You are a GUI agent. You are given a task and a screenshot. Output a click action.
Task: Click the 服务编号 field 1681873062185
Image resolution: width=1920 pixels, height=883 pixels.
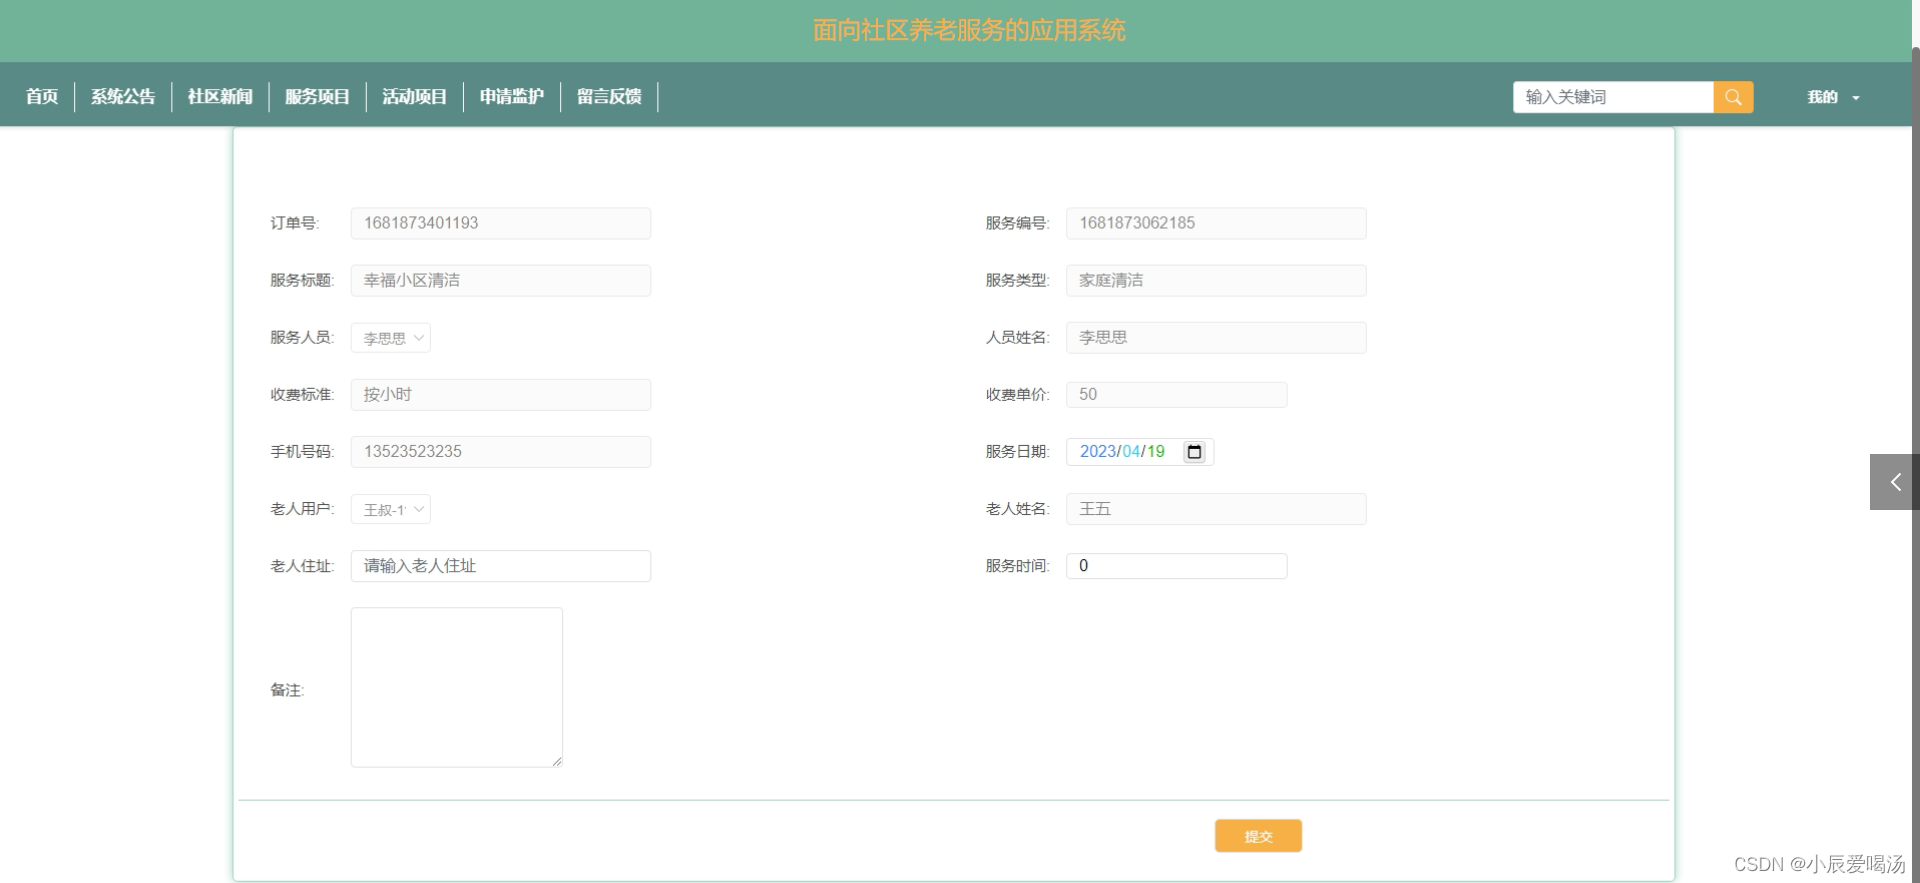point(1216,223)
